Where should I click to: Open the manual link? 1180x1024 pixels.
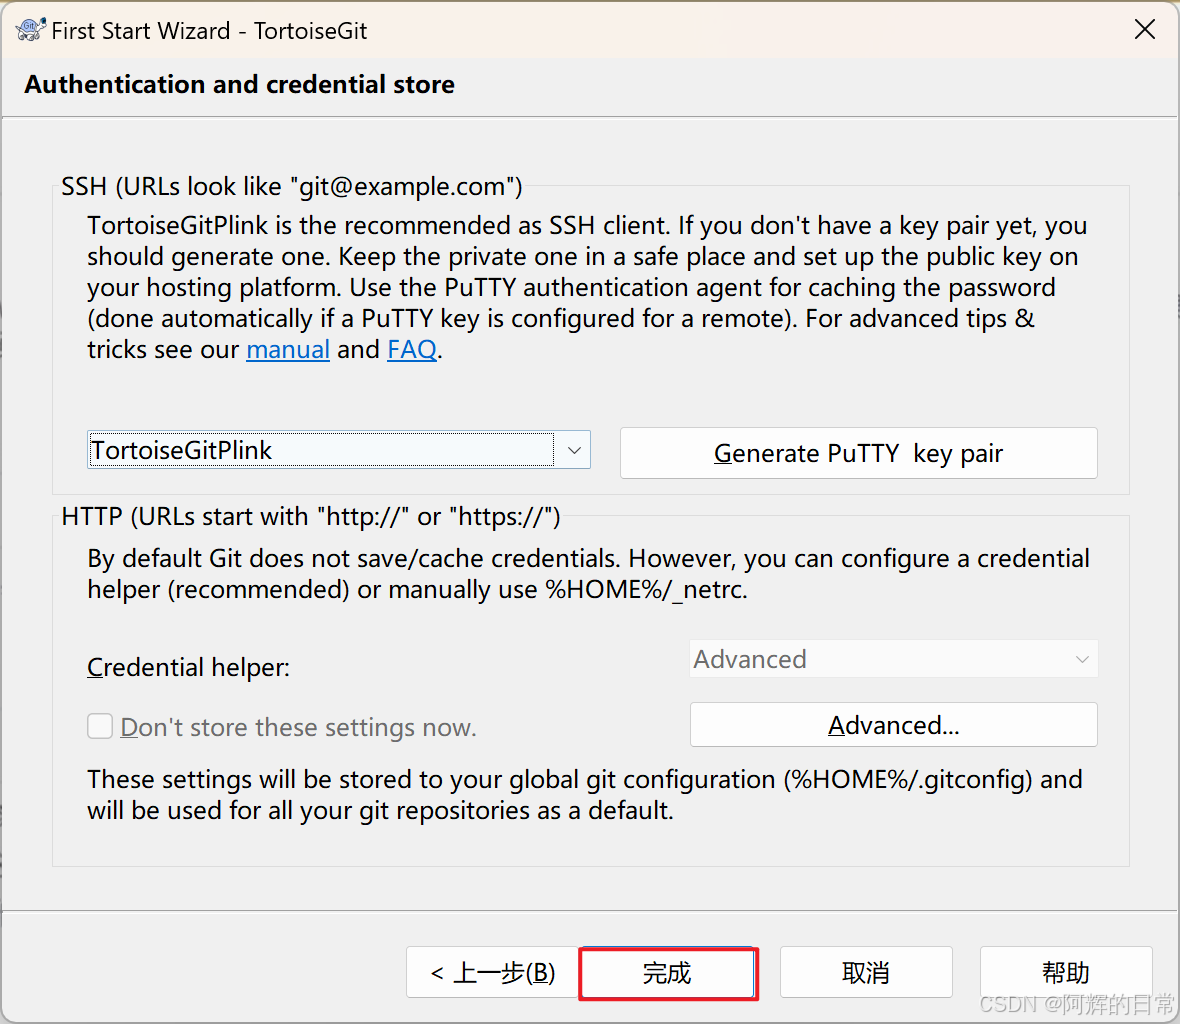[287, 350]
